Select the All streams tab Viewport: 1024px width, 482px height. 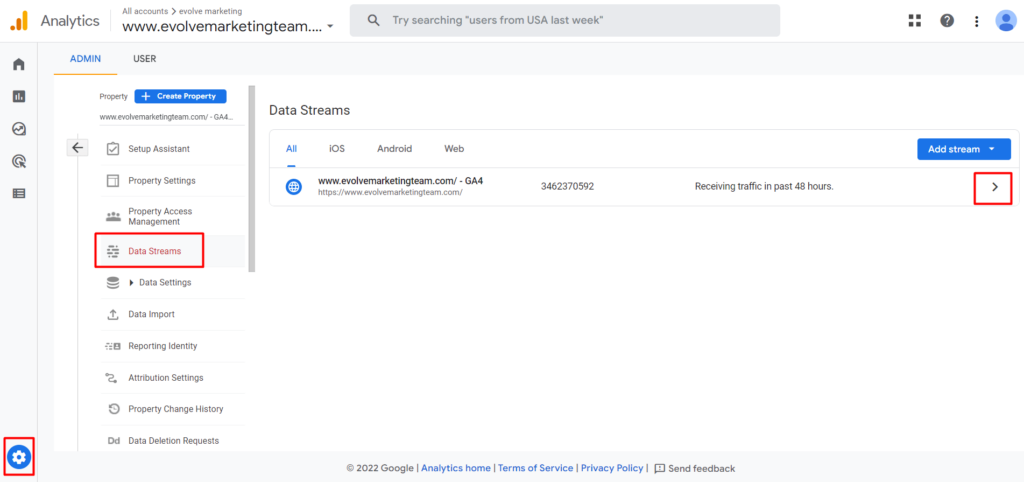pos(291,149)
